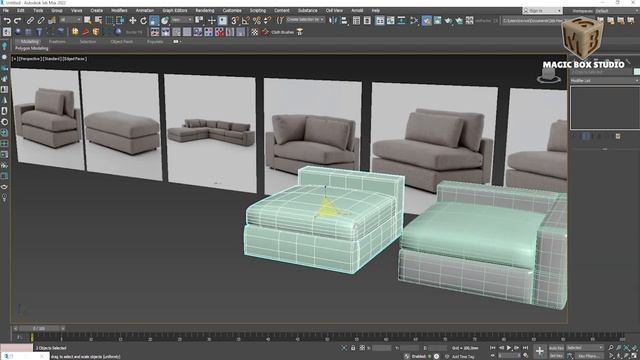640x360 pixels.
Task: Toggle 3D Snaps
Action: point(235,20)
